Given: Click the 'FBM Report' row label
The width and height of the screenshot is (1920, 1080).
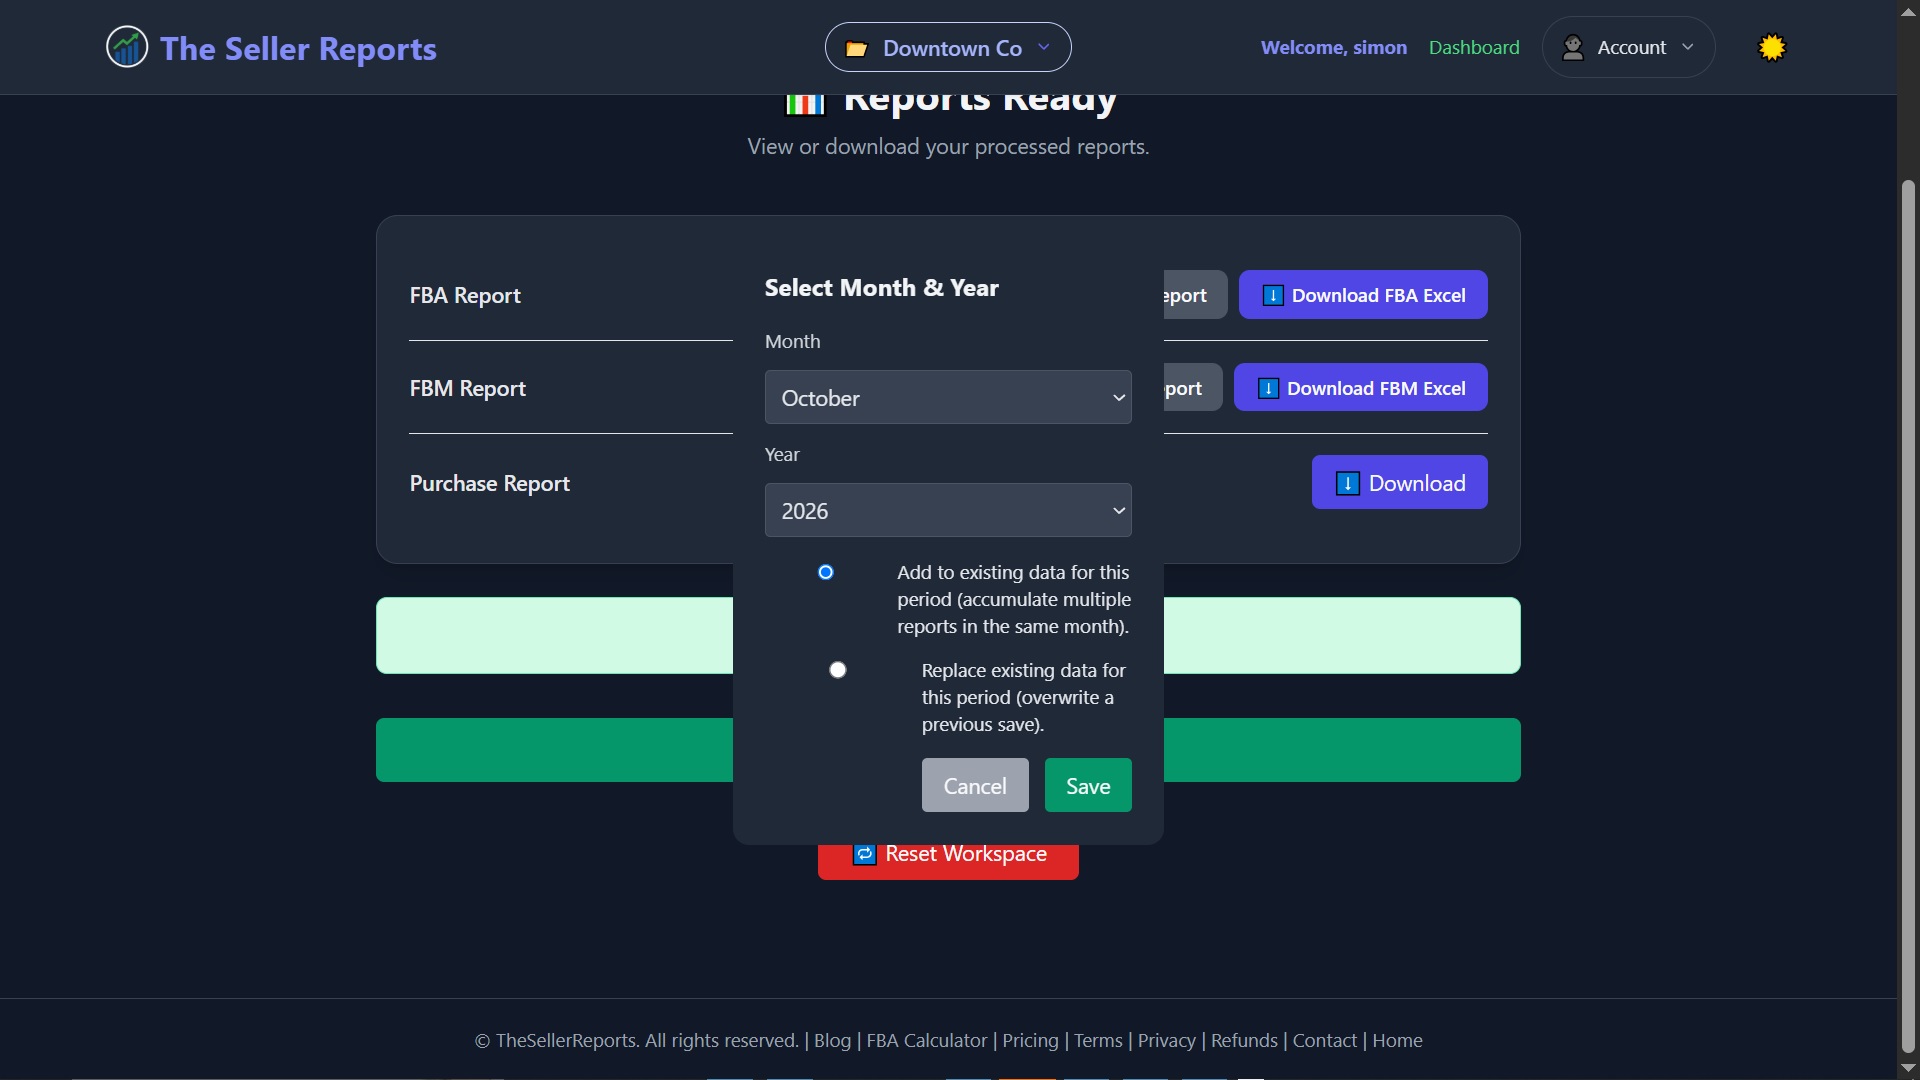Looking at the screenshot, I should 467,388.
